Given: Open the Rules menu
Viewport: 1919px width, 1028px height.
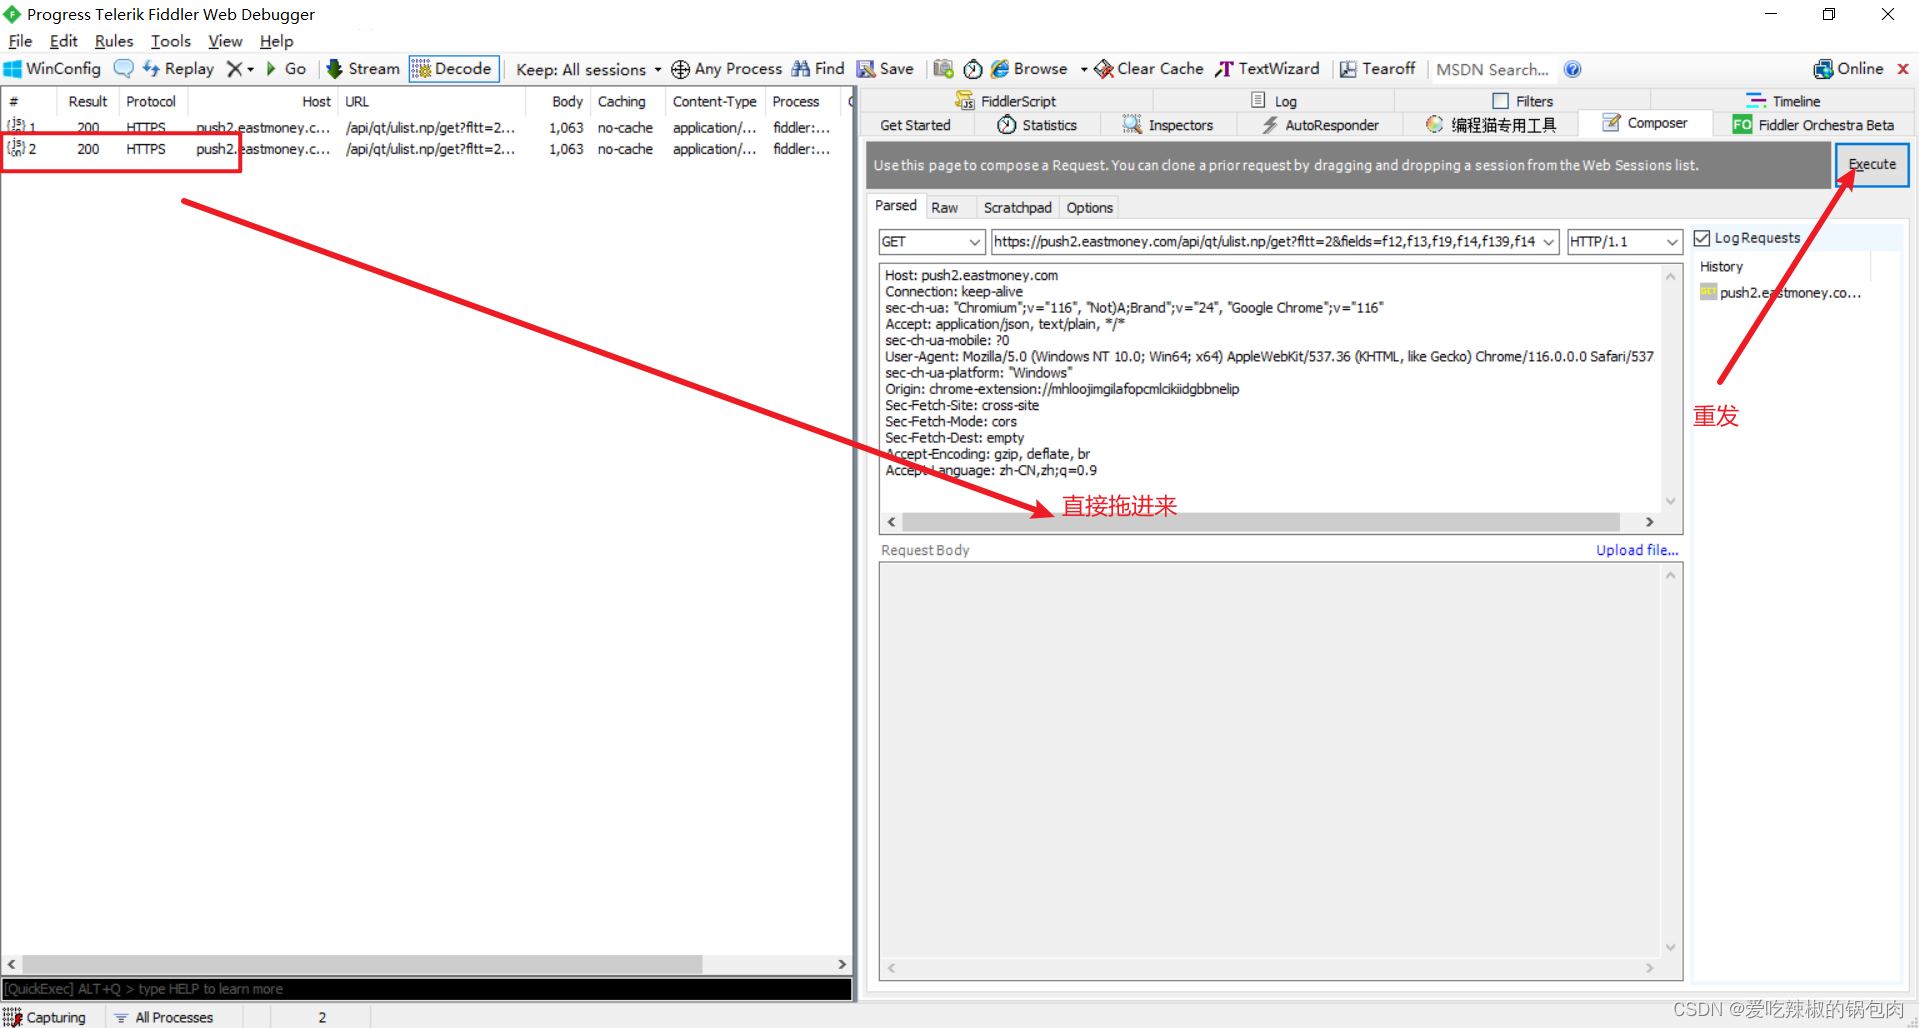Looking at the screenshot, I should 114,41.
